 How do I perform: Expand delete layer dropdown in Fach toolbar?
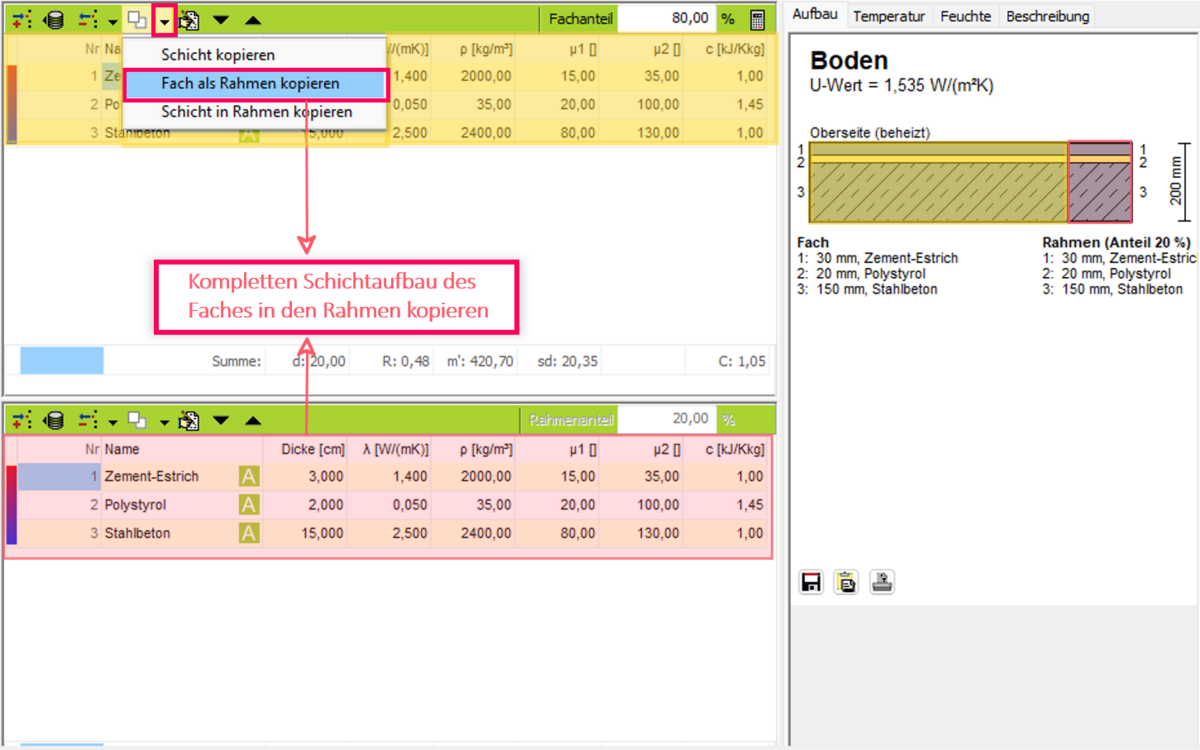(113, 20)
